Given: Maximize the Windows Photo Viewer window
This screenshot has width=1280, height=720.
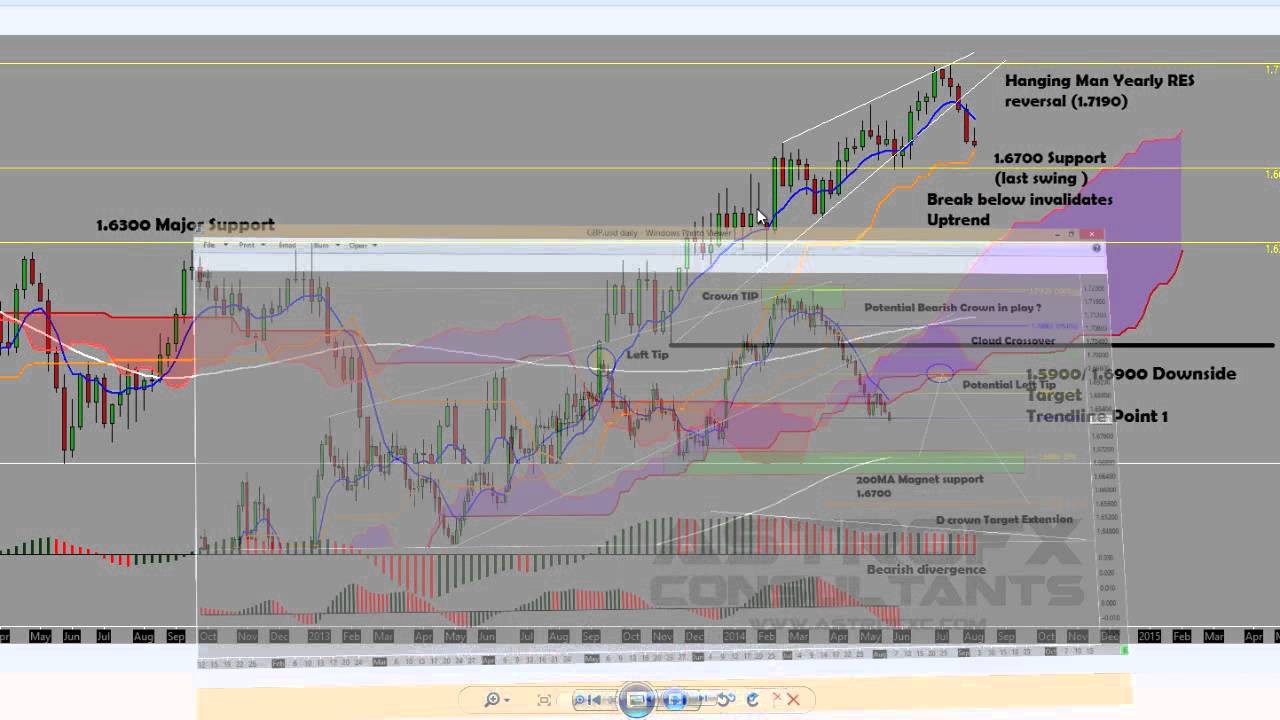Looking at the screenshot, I should (1071, 234).
